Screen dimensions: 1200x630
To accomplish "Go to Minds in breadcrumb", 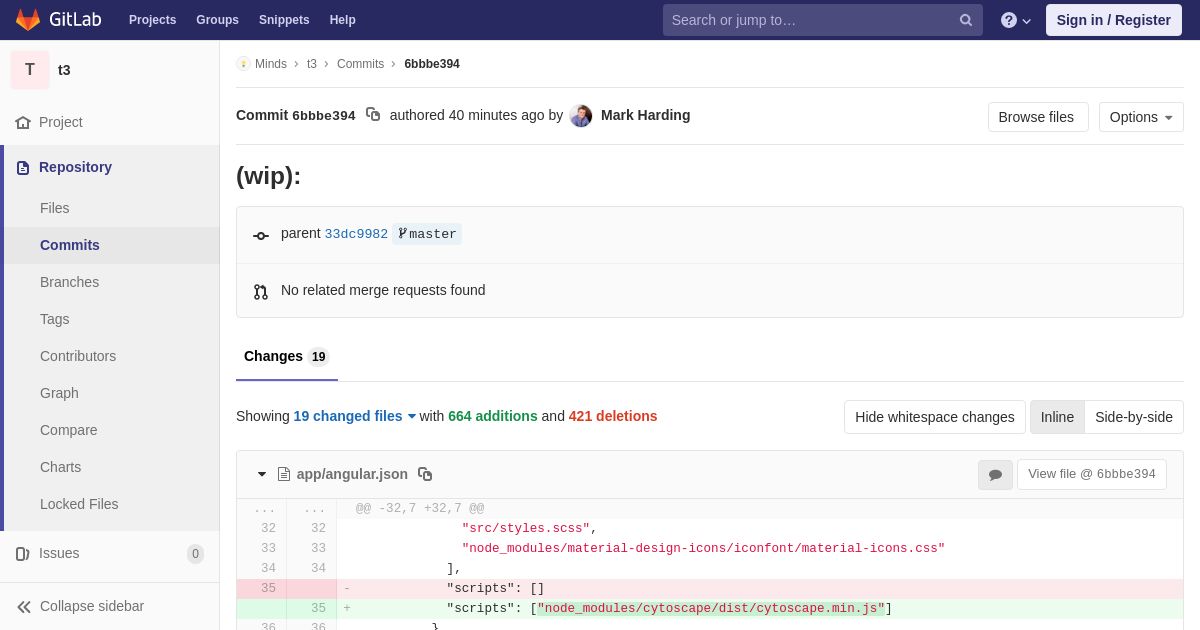I will [270, 64].
